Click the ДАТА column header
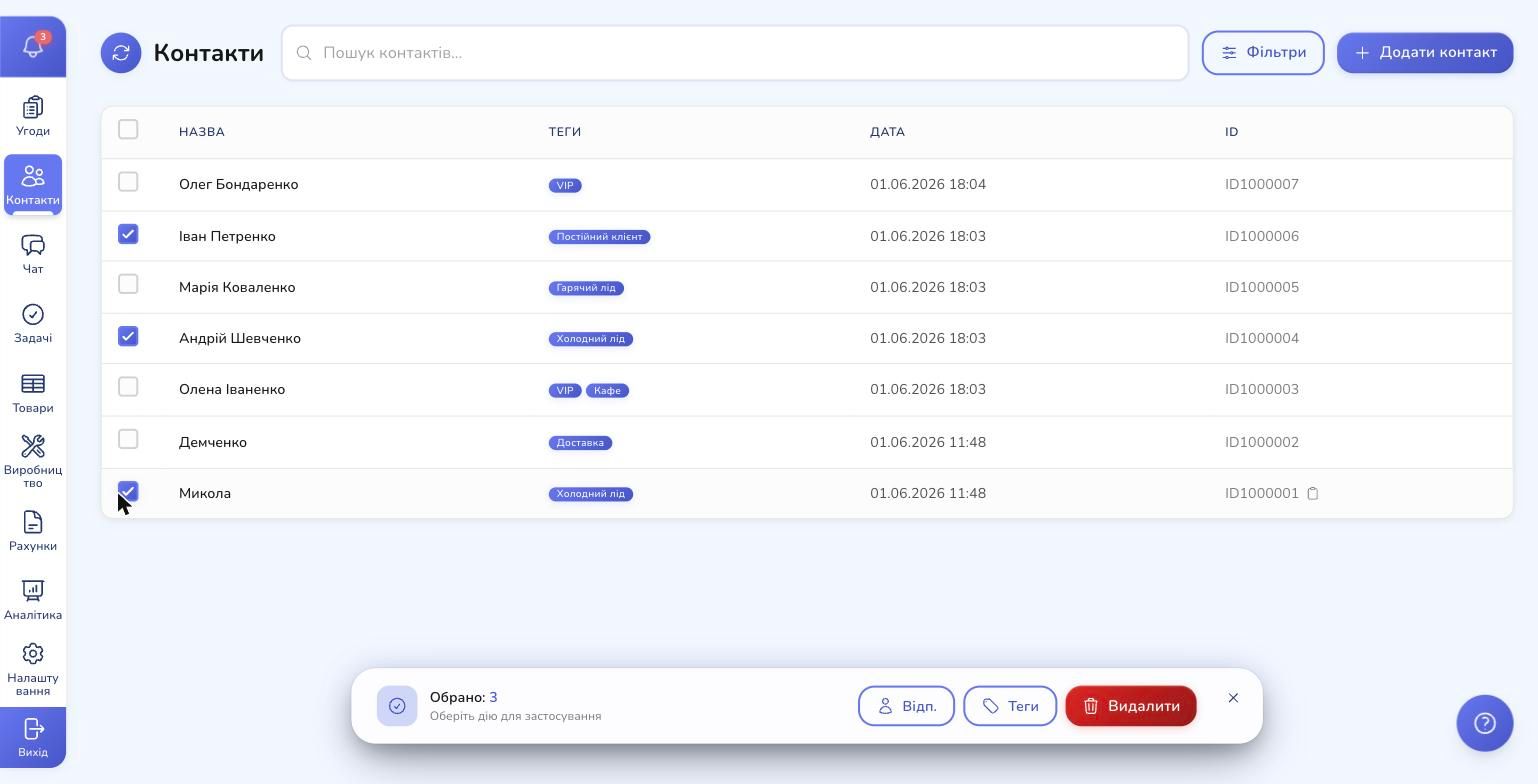Image resolution: width=1538 pixels, height=784 pixels. 887,132
